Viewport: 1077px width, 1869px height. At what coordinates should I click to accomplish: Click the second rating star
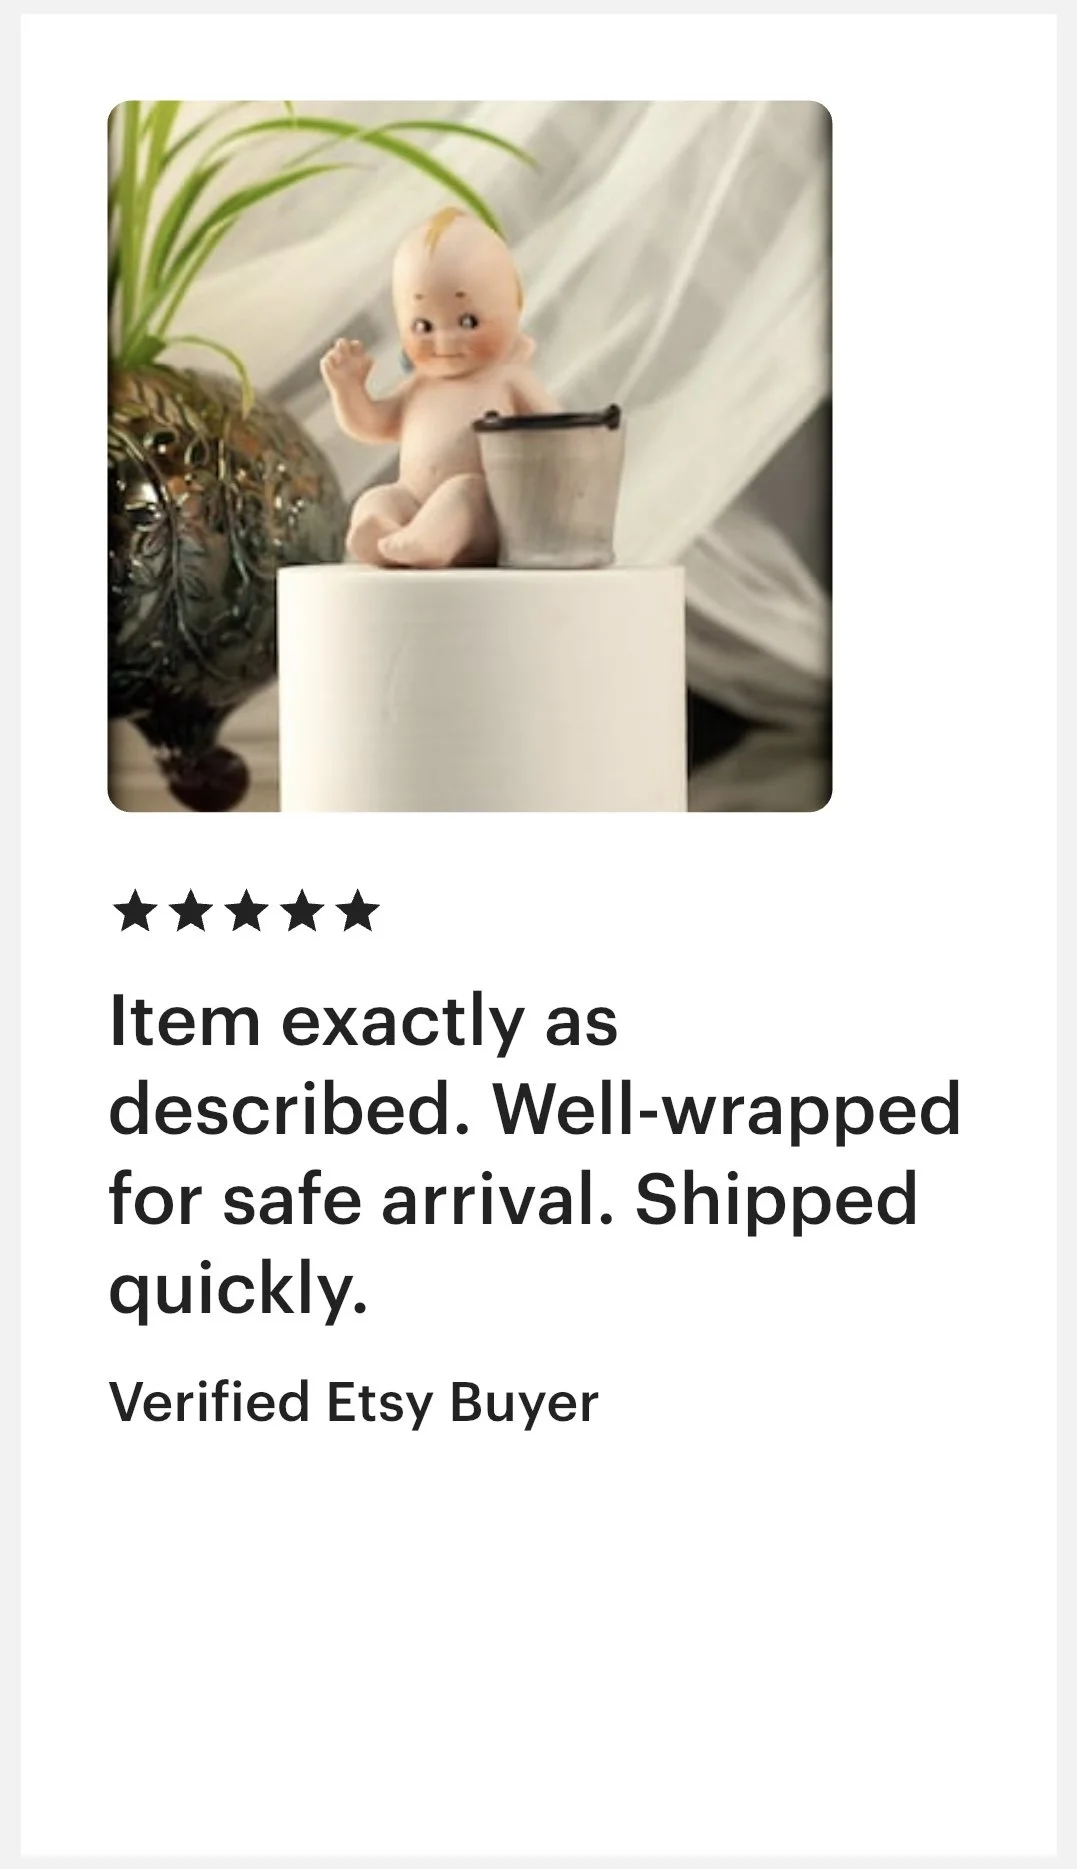(191, 913)
